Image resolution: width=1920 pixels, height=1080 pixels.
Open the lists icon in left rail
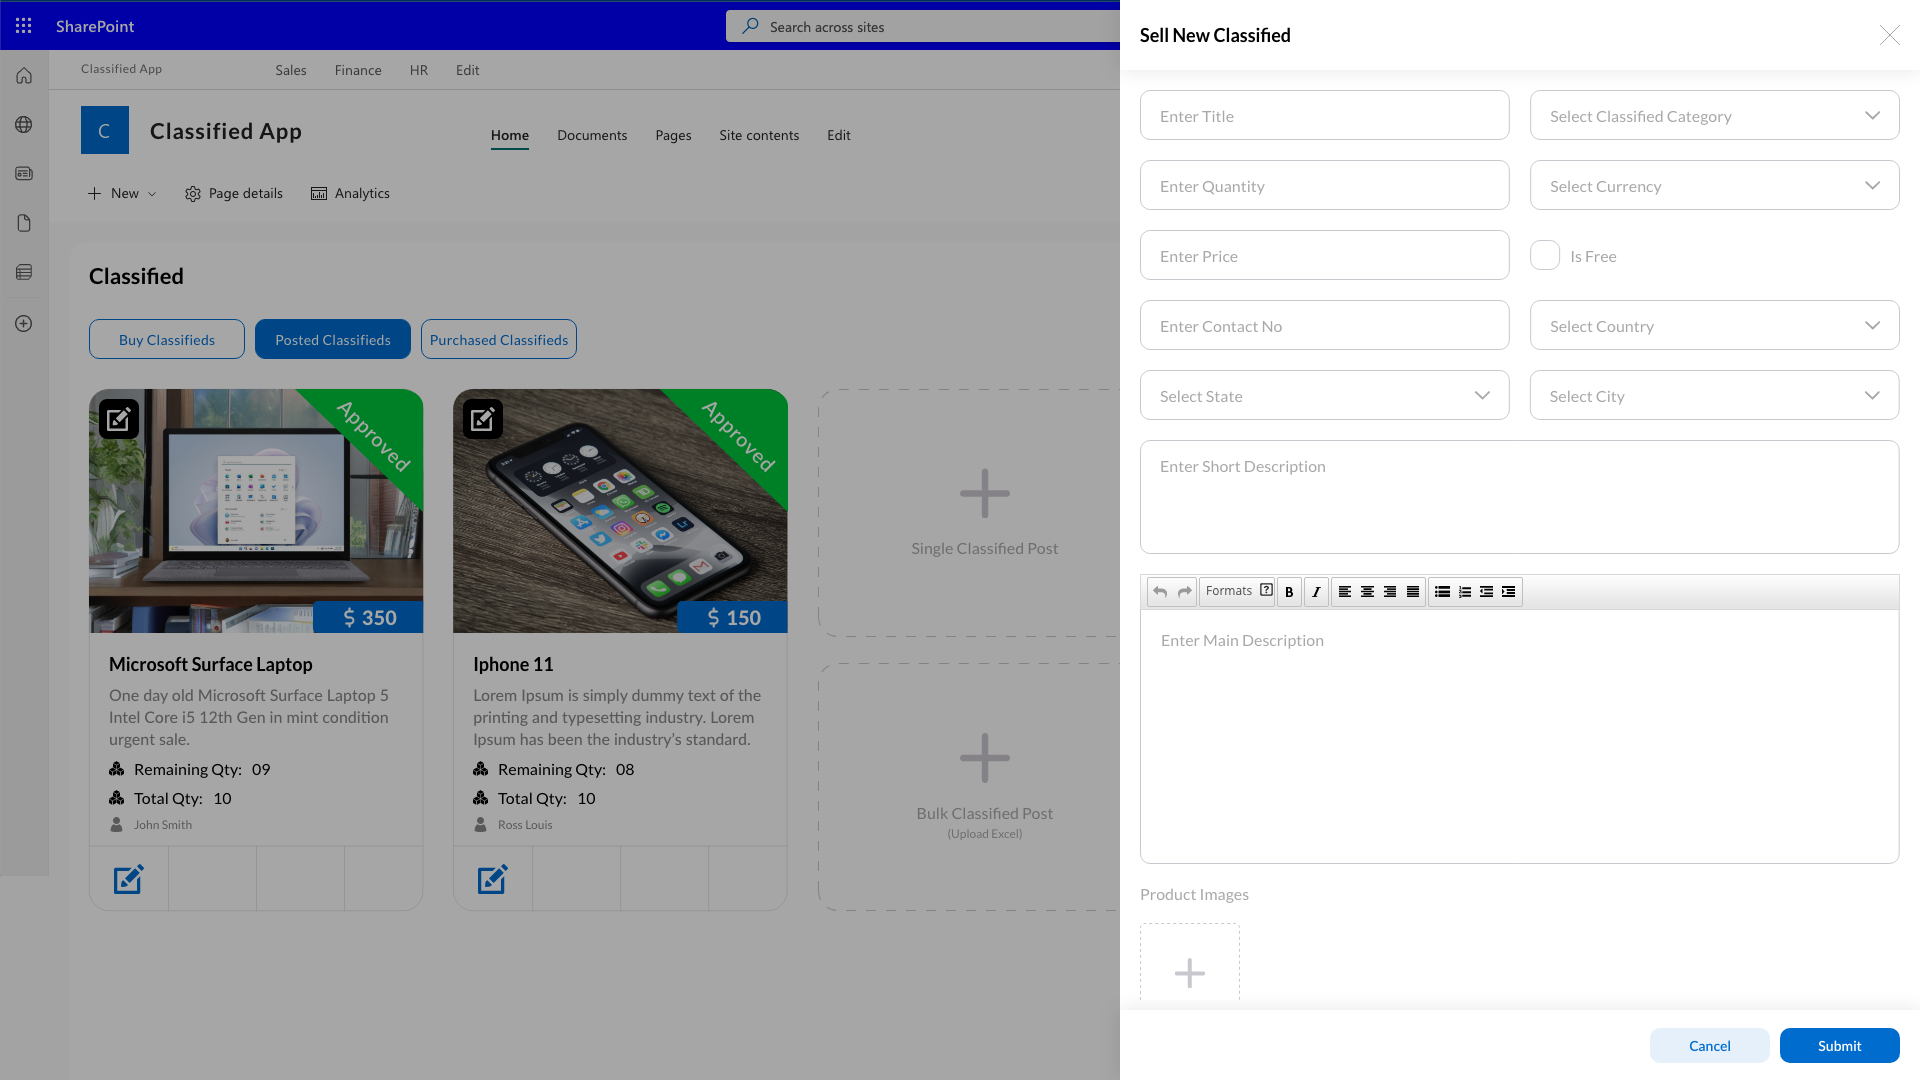click(x=24, y=272)
